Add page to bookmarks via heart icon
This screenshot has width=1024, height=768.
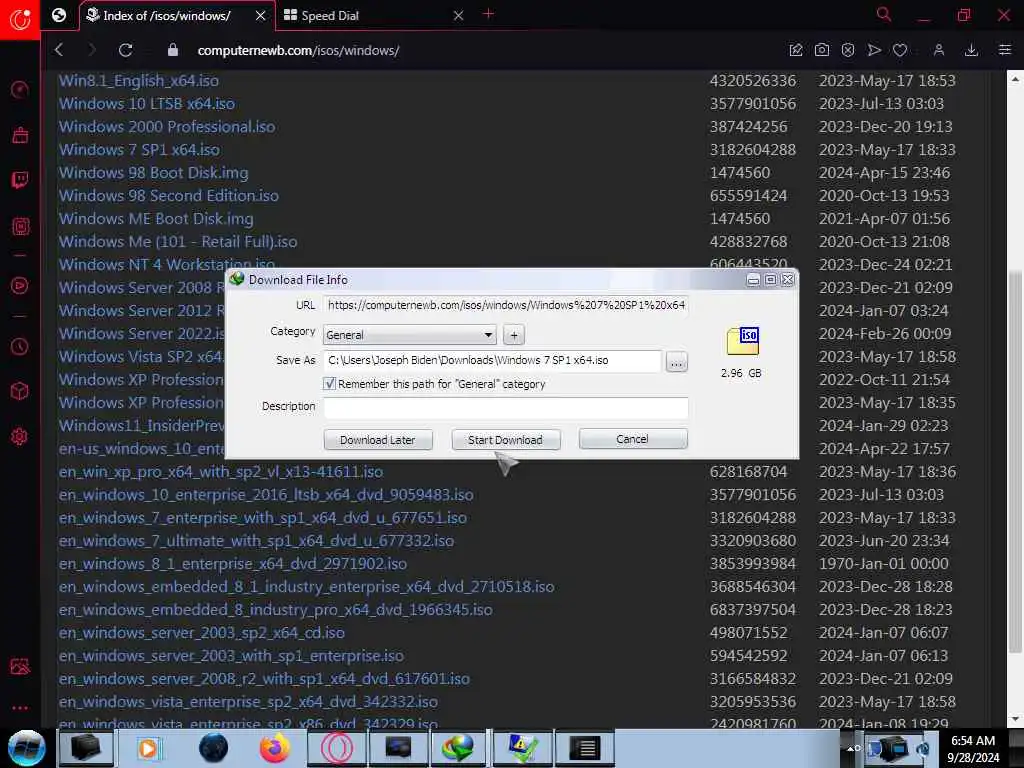pyautogui.click(x=900, y=50)
